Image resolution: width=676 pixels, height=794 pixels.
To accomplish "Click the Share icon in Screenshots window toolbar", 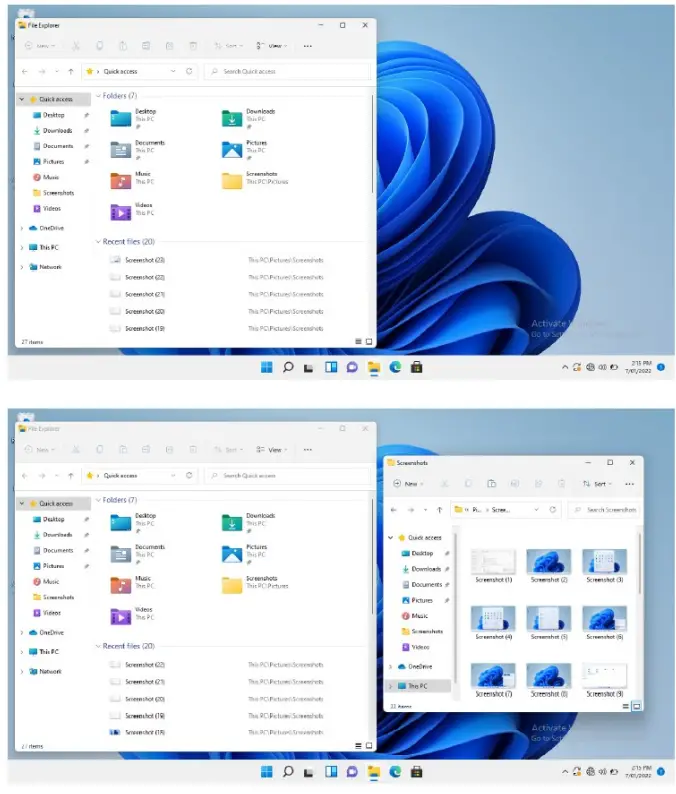I will pos(538,484).
